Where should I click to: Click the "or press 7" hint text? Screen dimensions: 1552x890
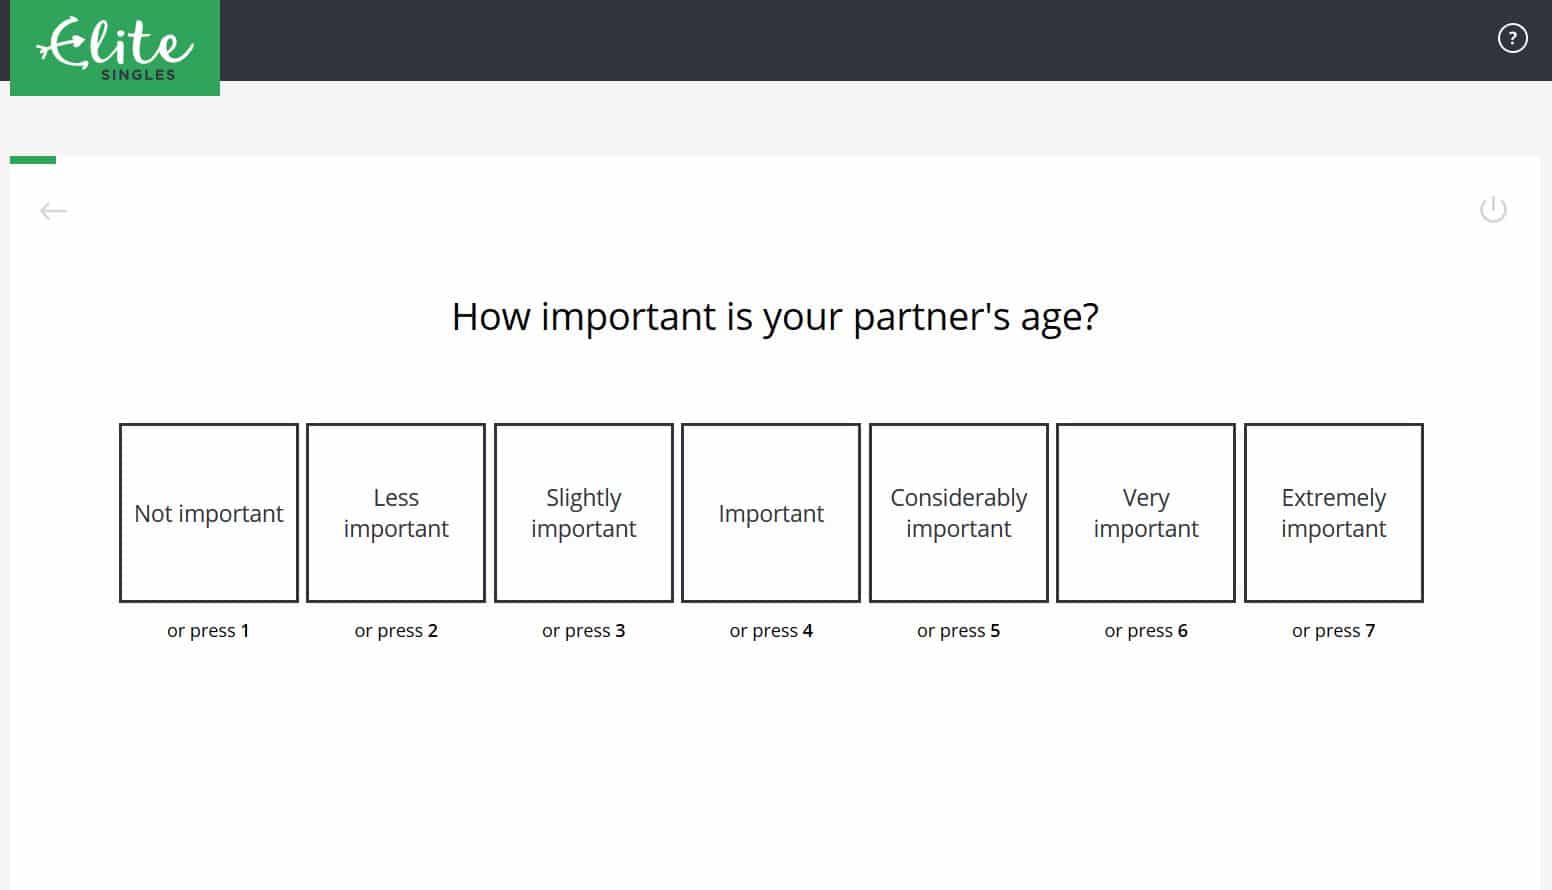(x=1334, y=631)
